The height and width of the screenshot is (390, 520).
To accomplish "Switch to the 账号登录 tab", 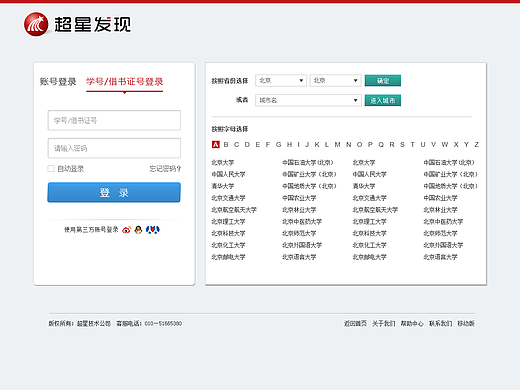I will (58, 82).
